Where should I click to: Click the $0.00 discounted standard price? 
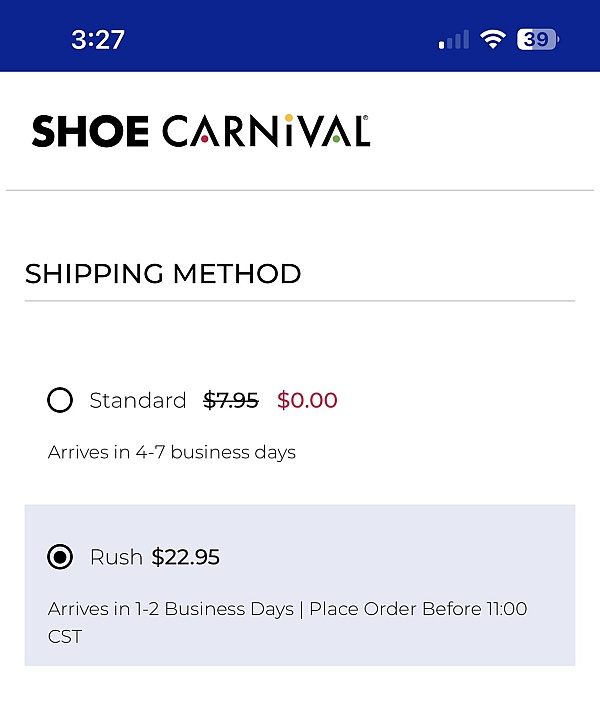point(307,400)
